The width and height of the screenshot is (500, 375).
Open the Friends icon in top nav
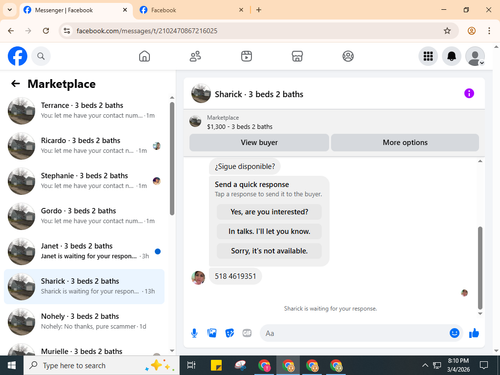(195, 56)
